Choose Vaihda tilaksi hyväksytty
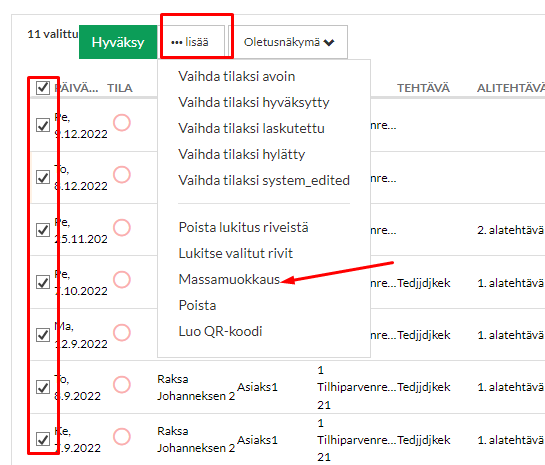Viewport: 545px width, 465px height. 254,103
